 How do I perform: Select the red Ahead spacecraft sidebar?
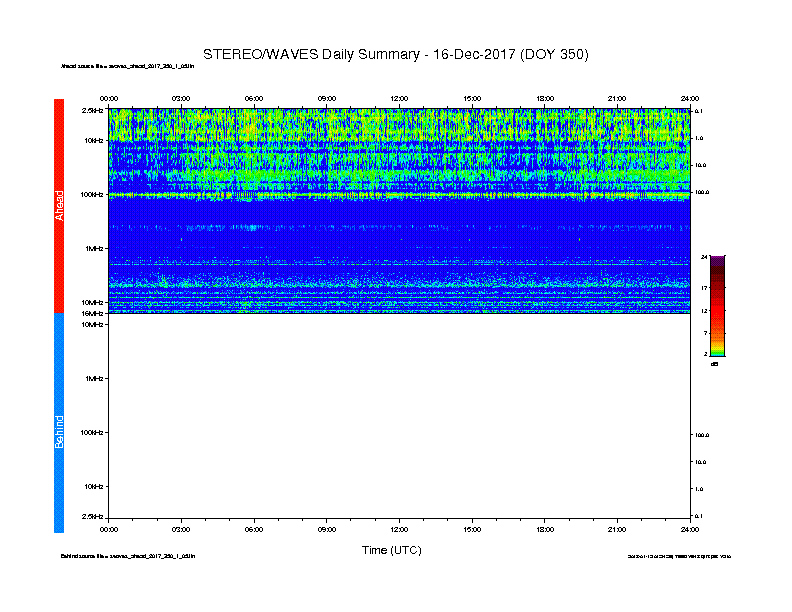tap(59, 206)
